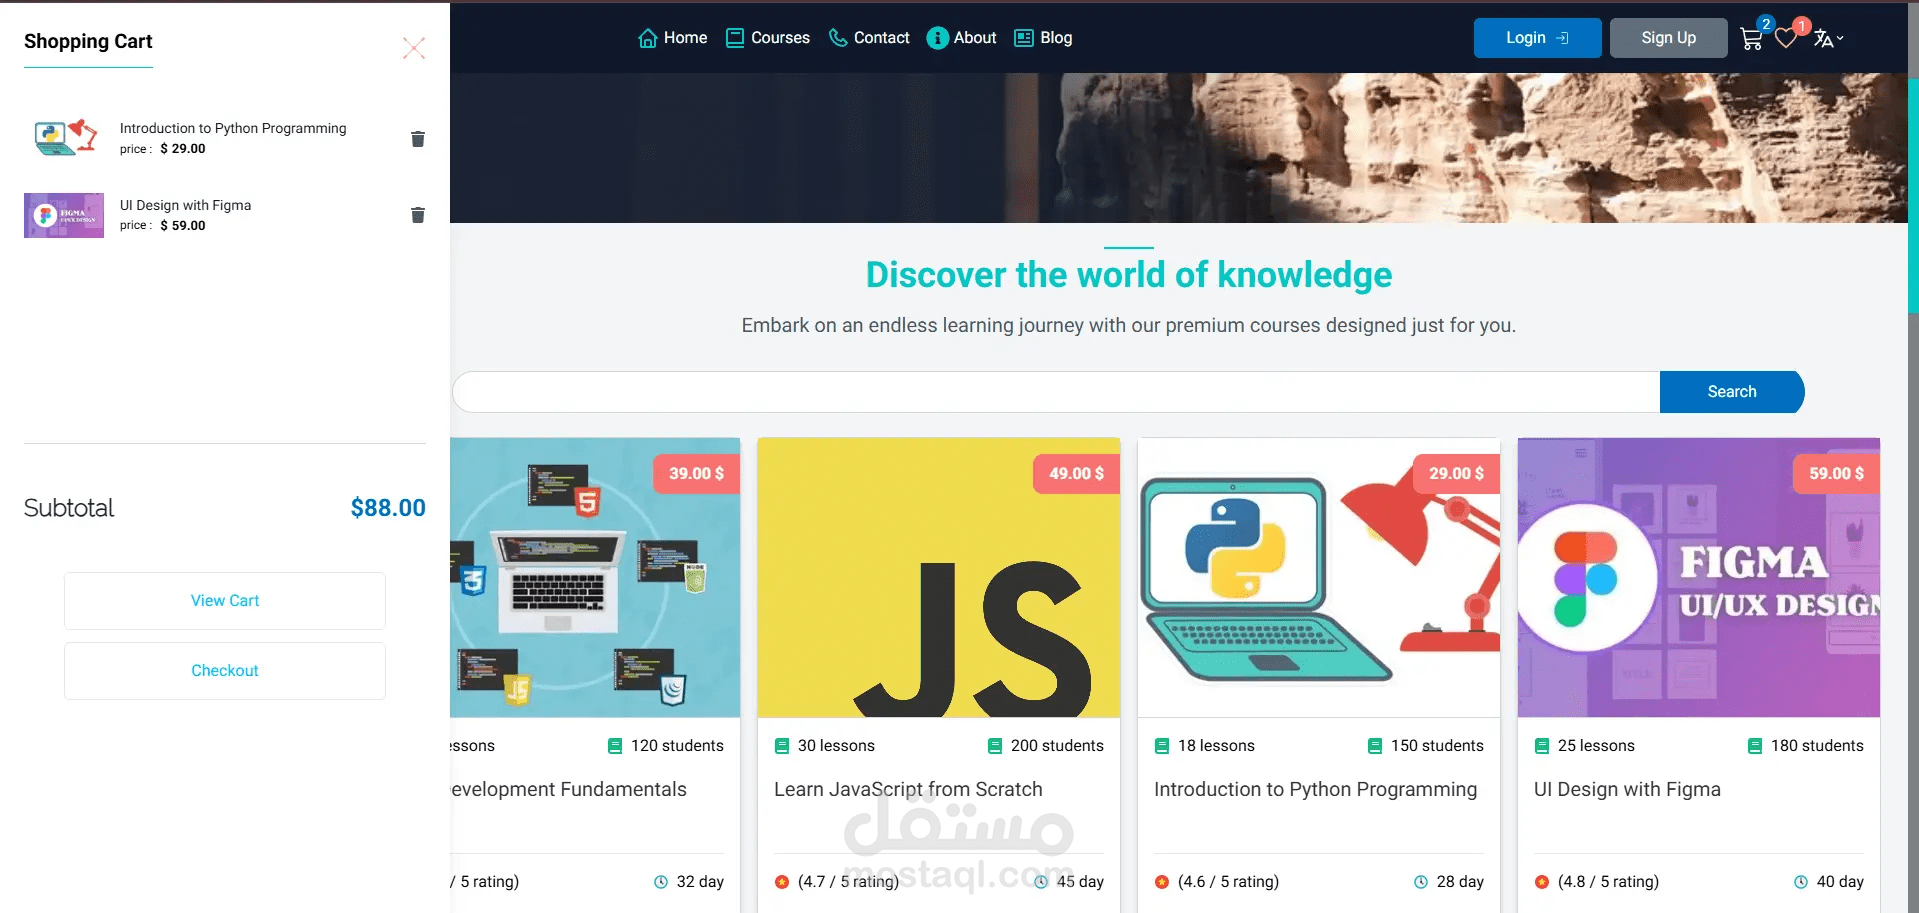Click the clock icon beside 28 day
This screenshot has height=913, width=1919.
[1421, 882]
